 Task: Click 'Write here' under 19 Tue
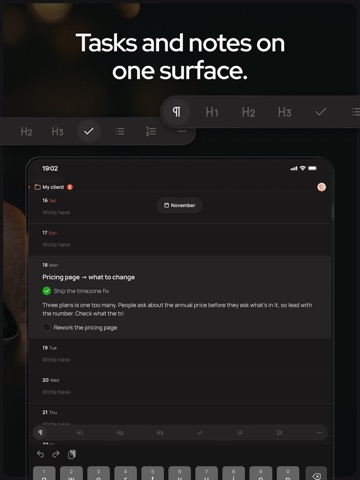pyautogui.click(x=56, y=360)
